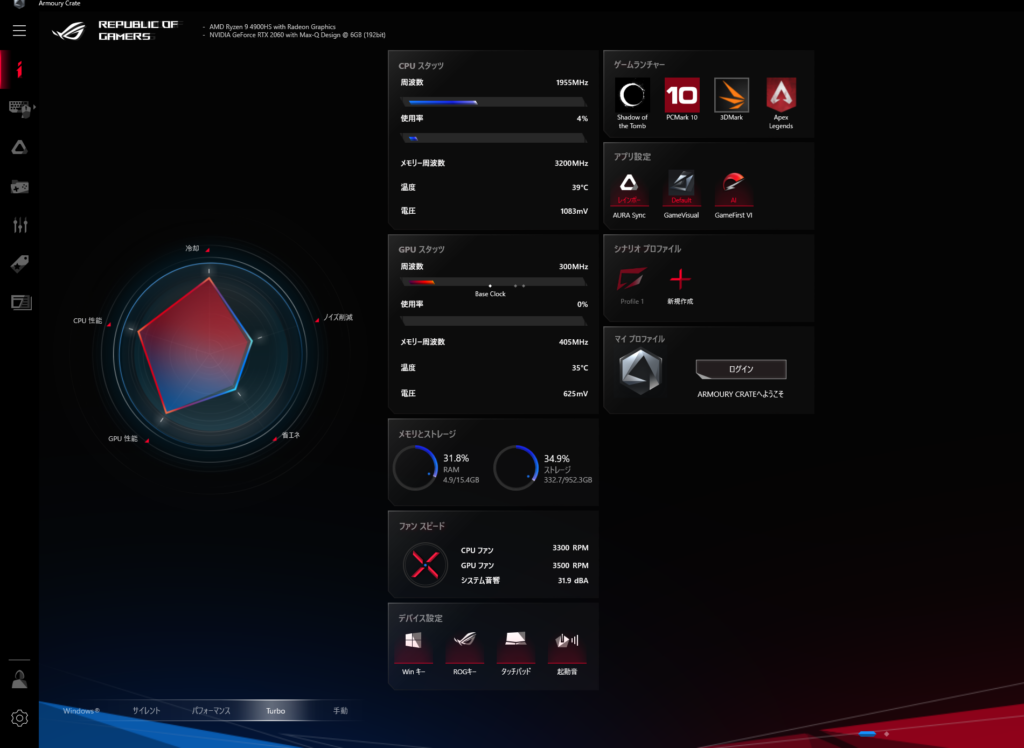Select the Turbo operating mode
Image resolution: width=1024 pixels, height=748 pixels.
[276, 711]
